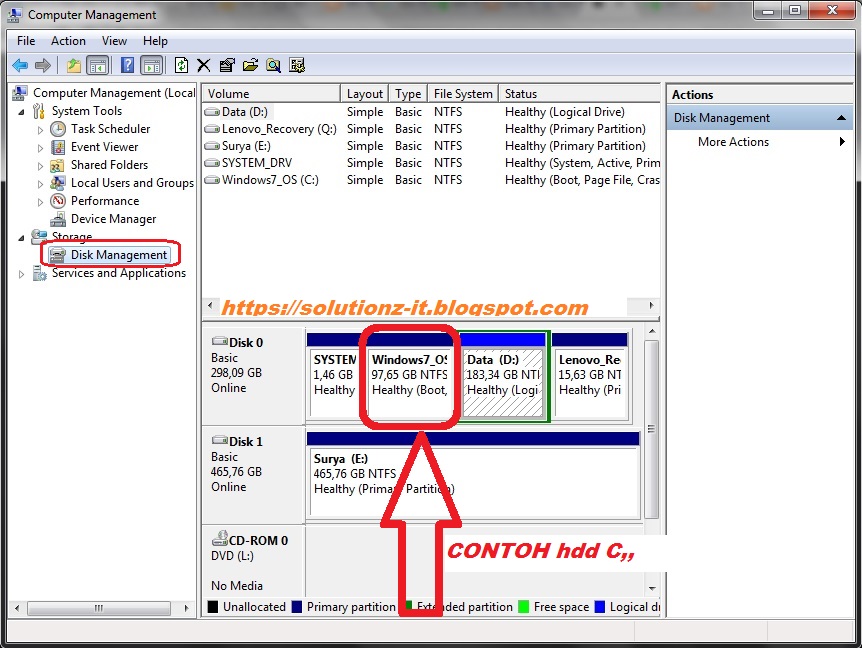Click the Lenovo_Recovery (Q:) drive icon
This screenshot has width=862, height=648.
pyautogui.click(x=212, y=129)
